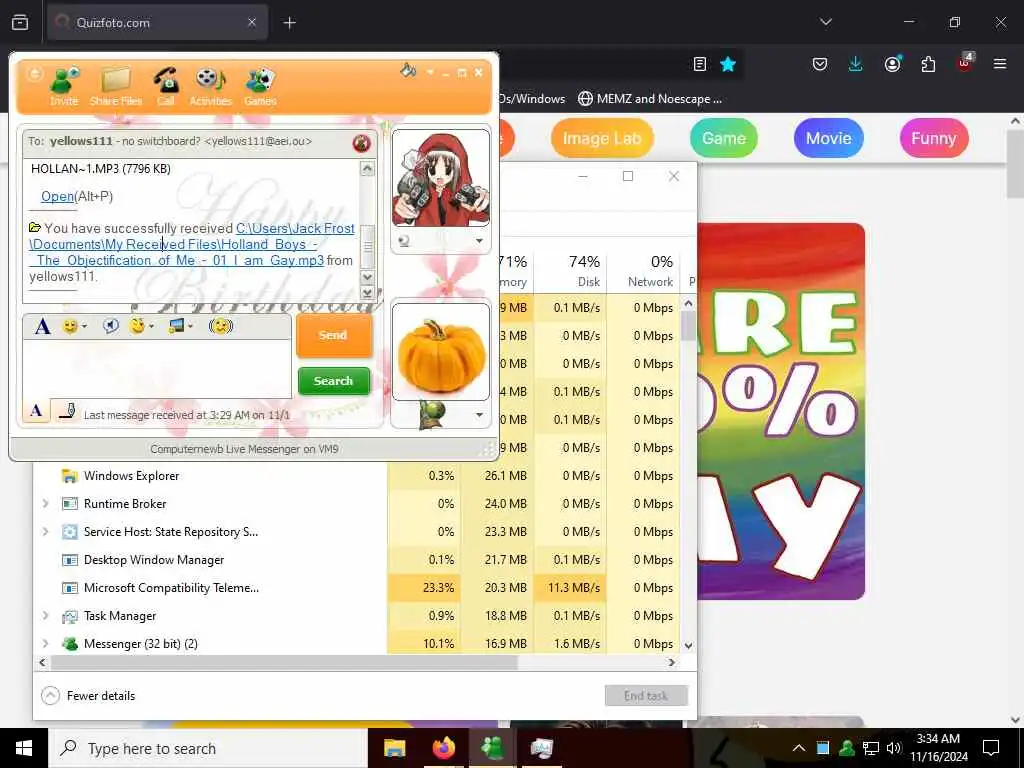
Task: Open a new browser tab with plus
Action: click(x=289, y=23)
